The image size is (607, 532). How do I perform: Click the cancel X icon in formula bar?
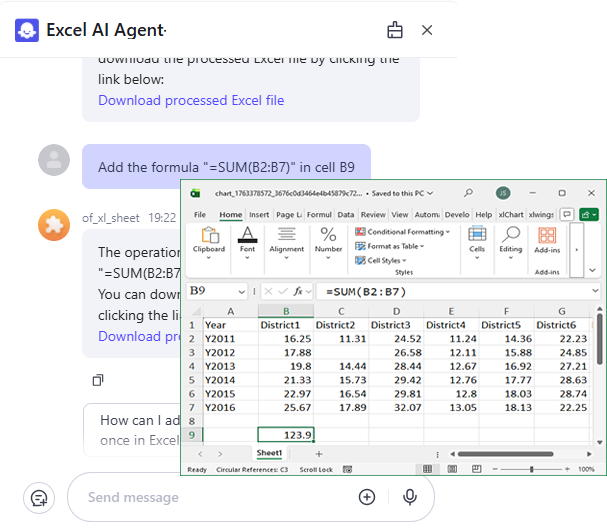pos(269,291)
